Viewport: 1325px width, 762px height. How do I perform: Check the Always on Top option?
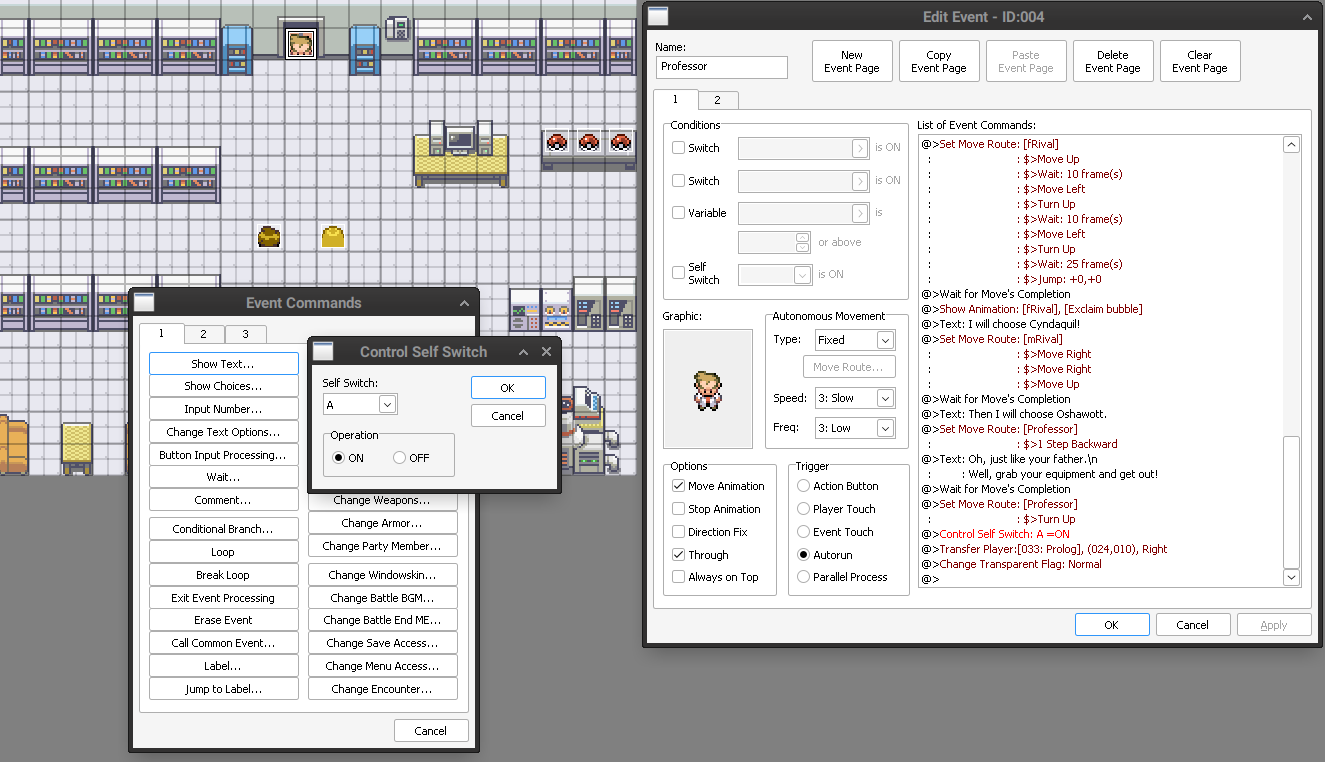679,577
